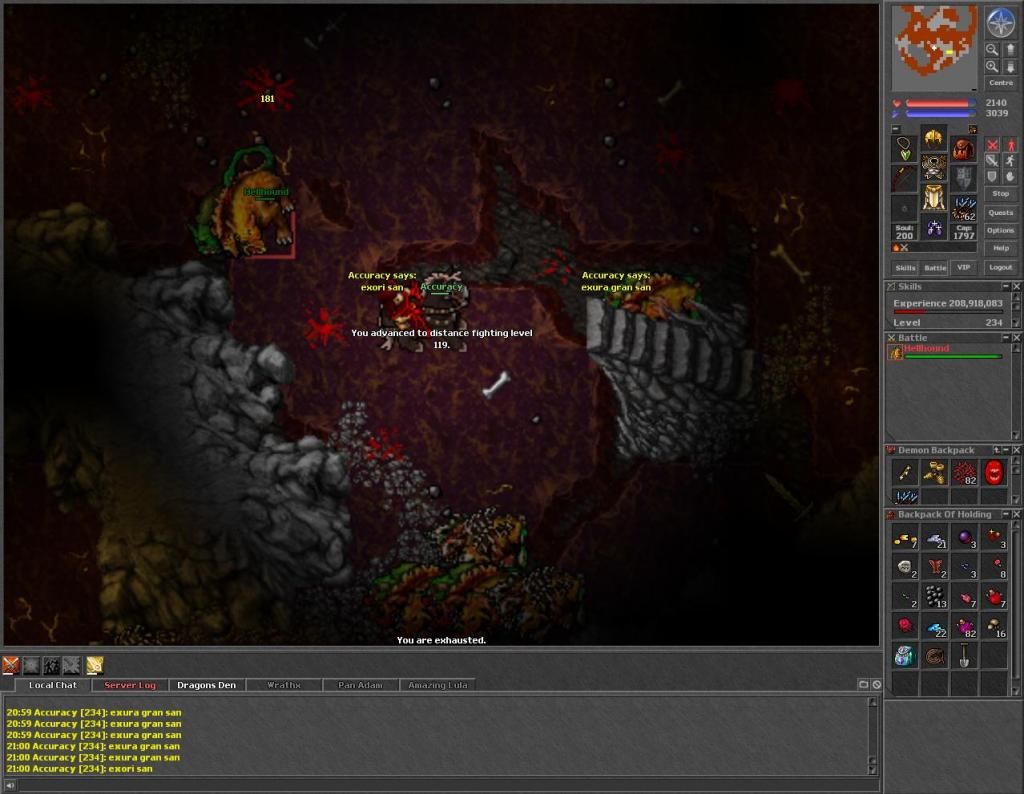Image resolution: width=1024 pixels, height=794 pixels.
Task: Toggle the VIP list button
Action: [x=963, y=267]
